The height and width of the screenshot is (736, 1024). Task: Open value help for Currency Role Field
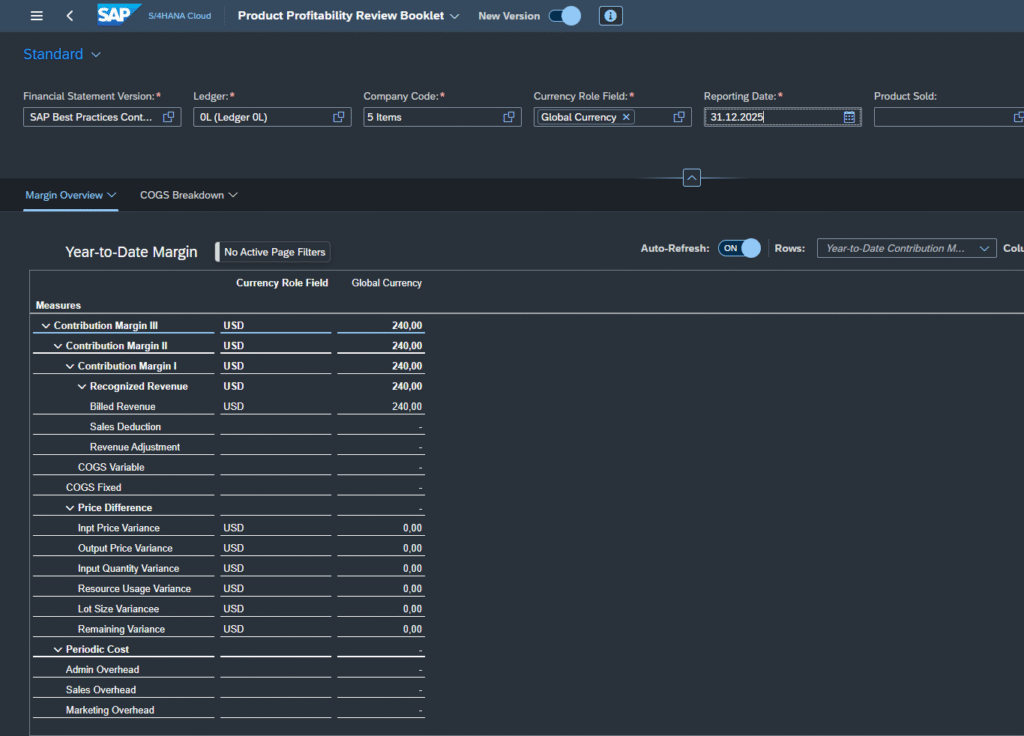[x=679, y=117]
